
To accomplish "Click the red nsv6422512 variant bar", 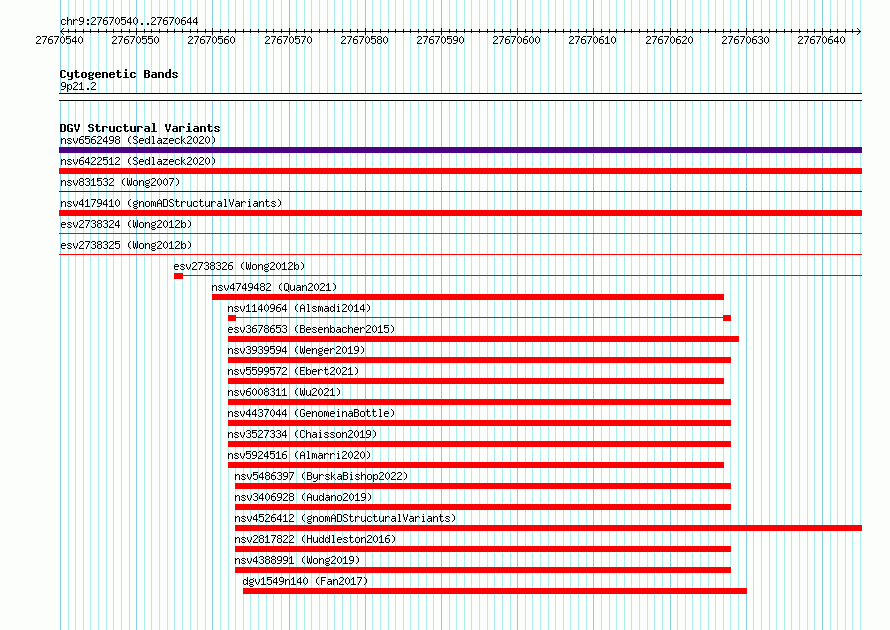I will tap(460, 171).
